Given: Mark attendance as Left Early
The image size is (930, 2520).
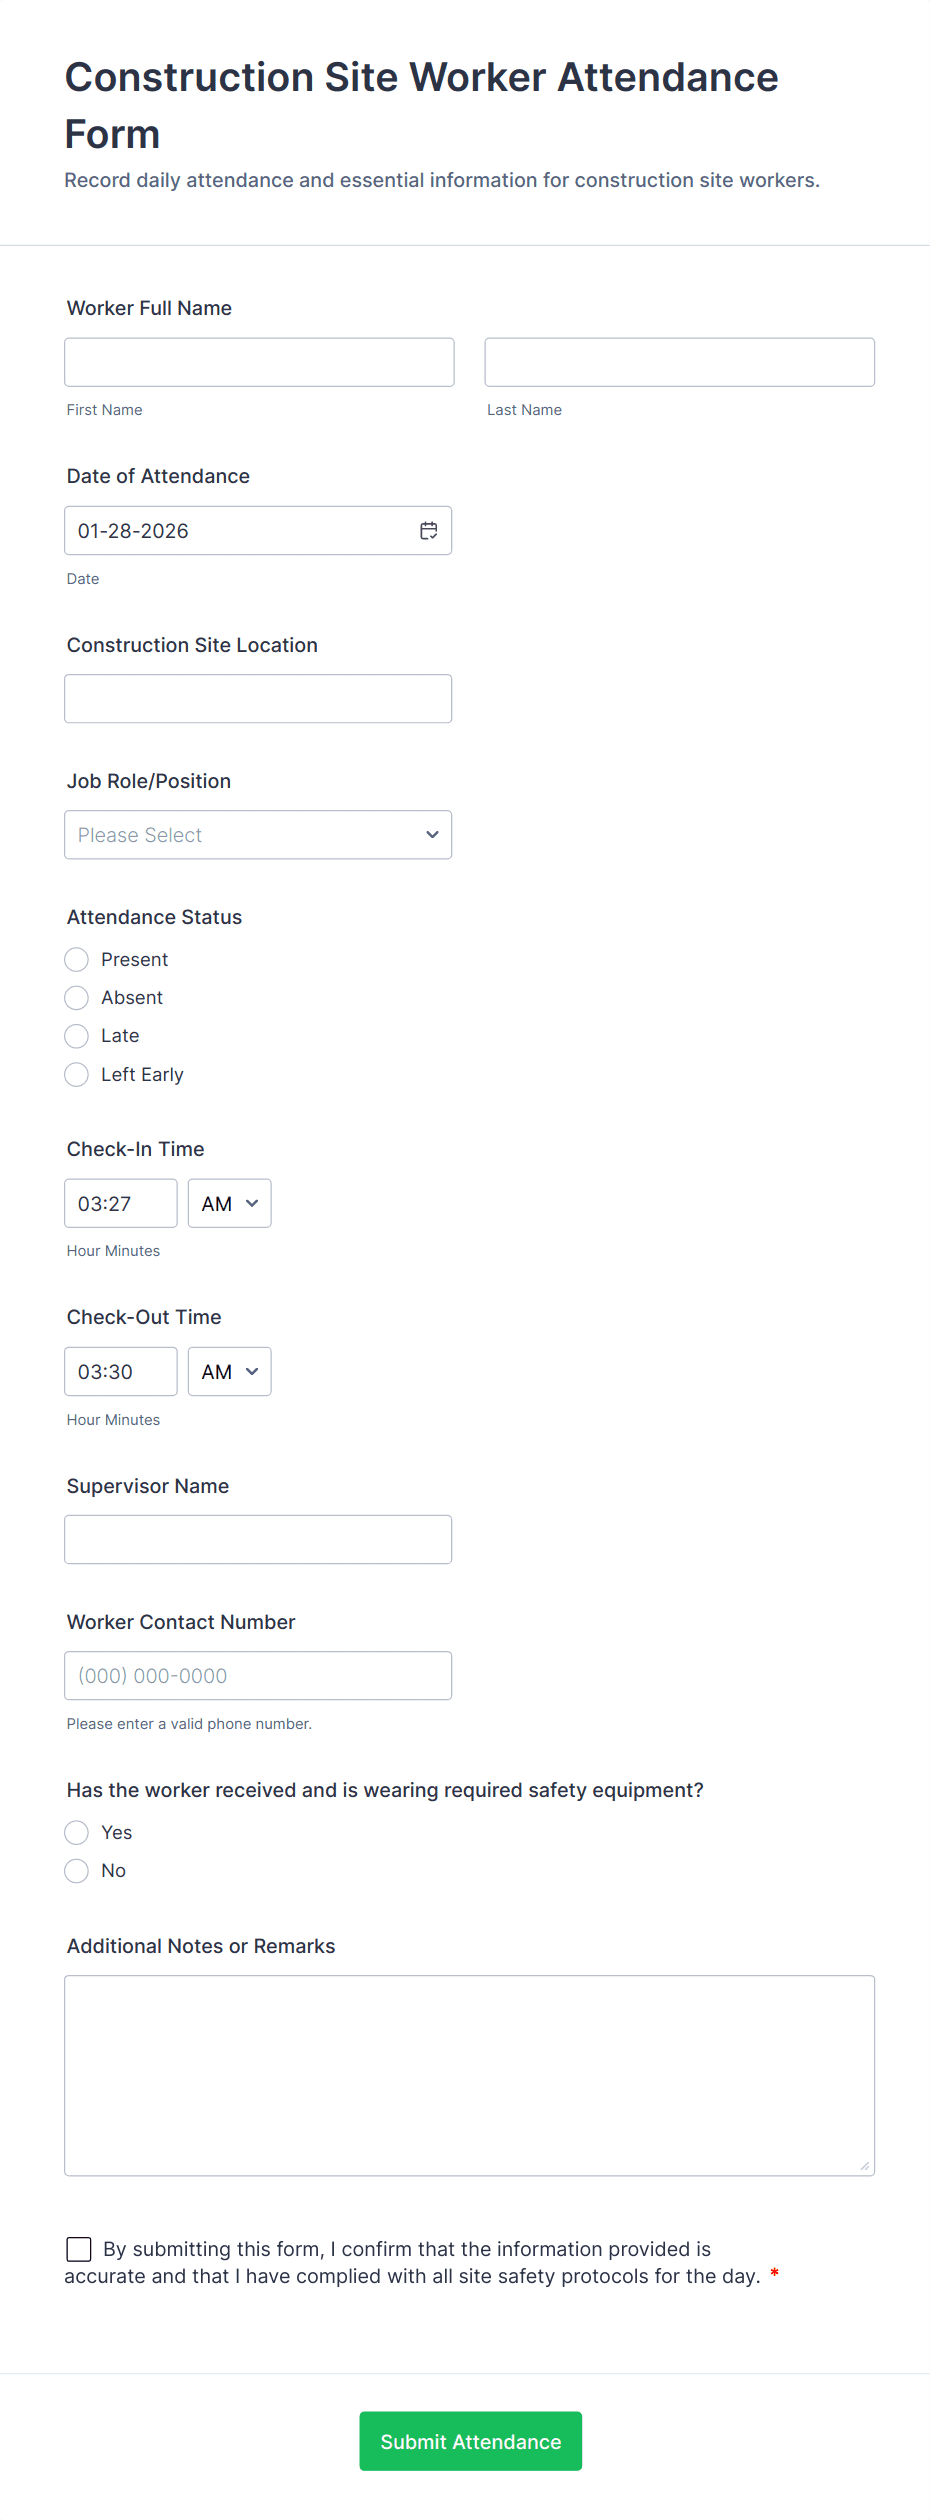Looking at the screenshot, I should pos(77,1075).
